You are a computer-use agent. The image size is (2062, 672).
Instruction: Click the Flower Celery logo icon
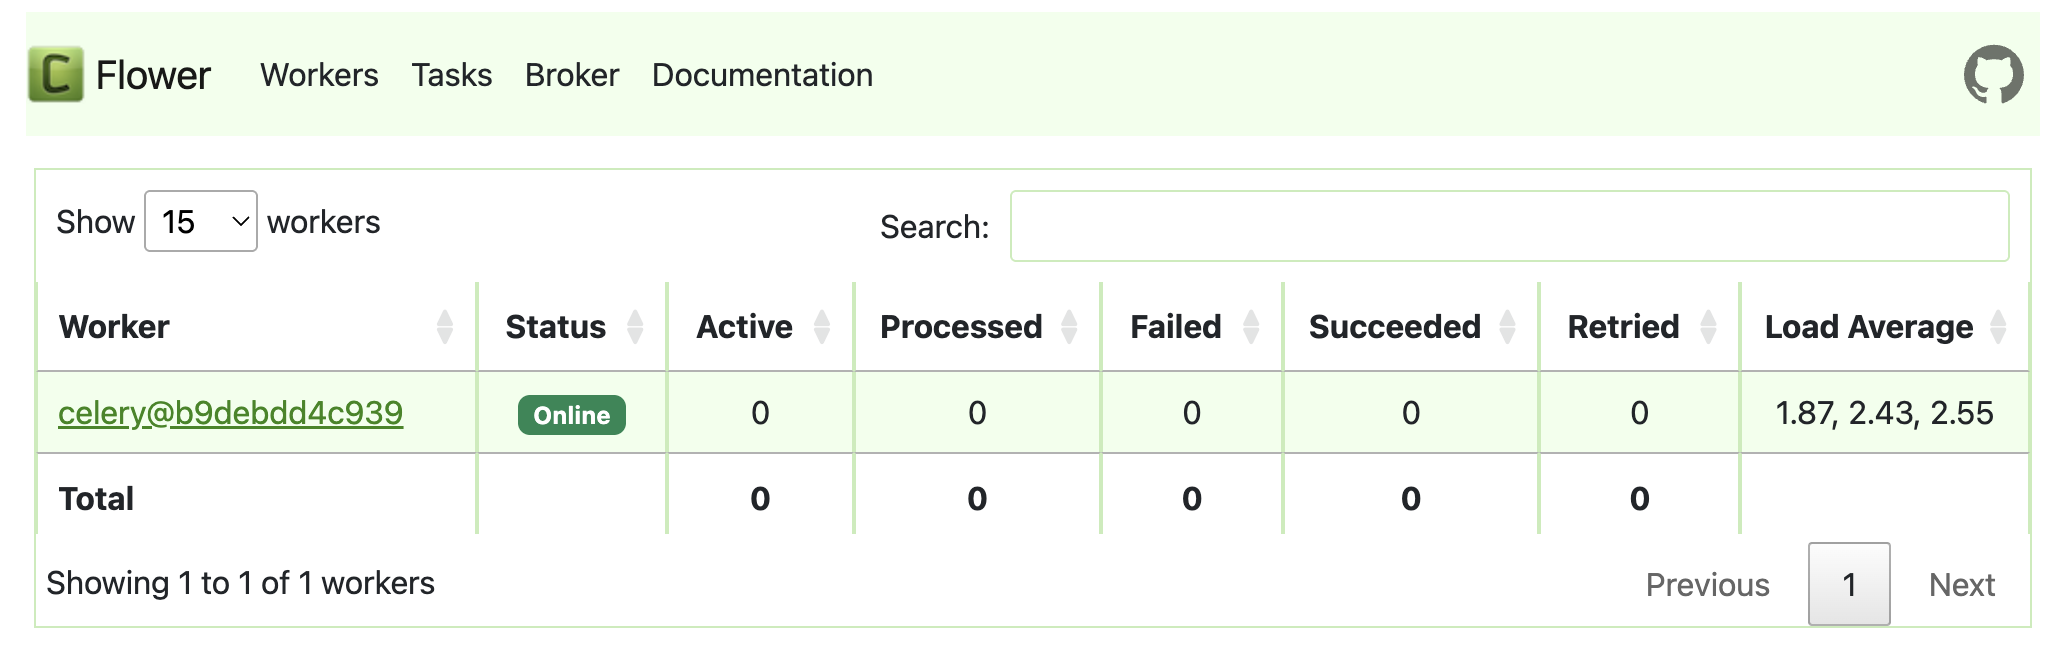tap(56, 75)
